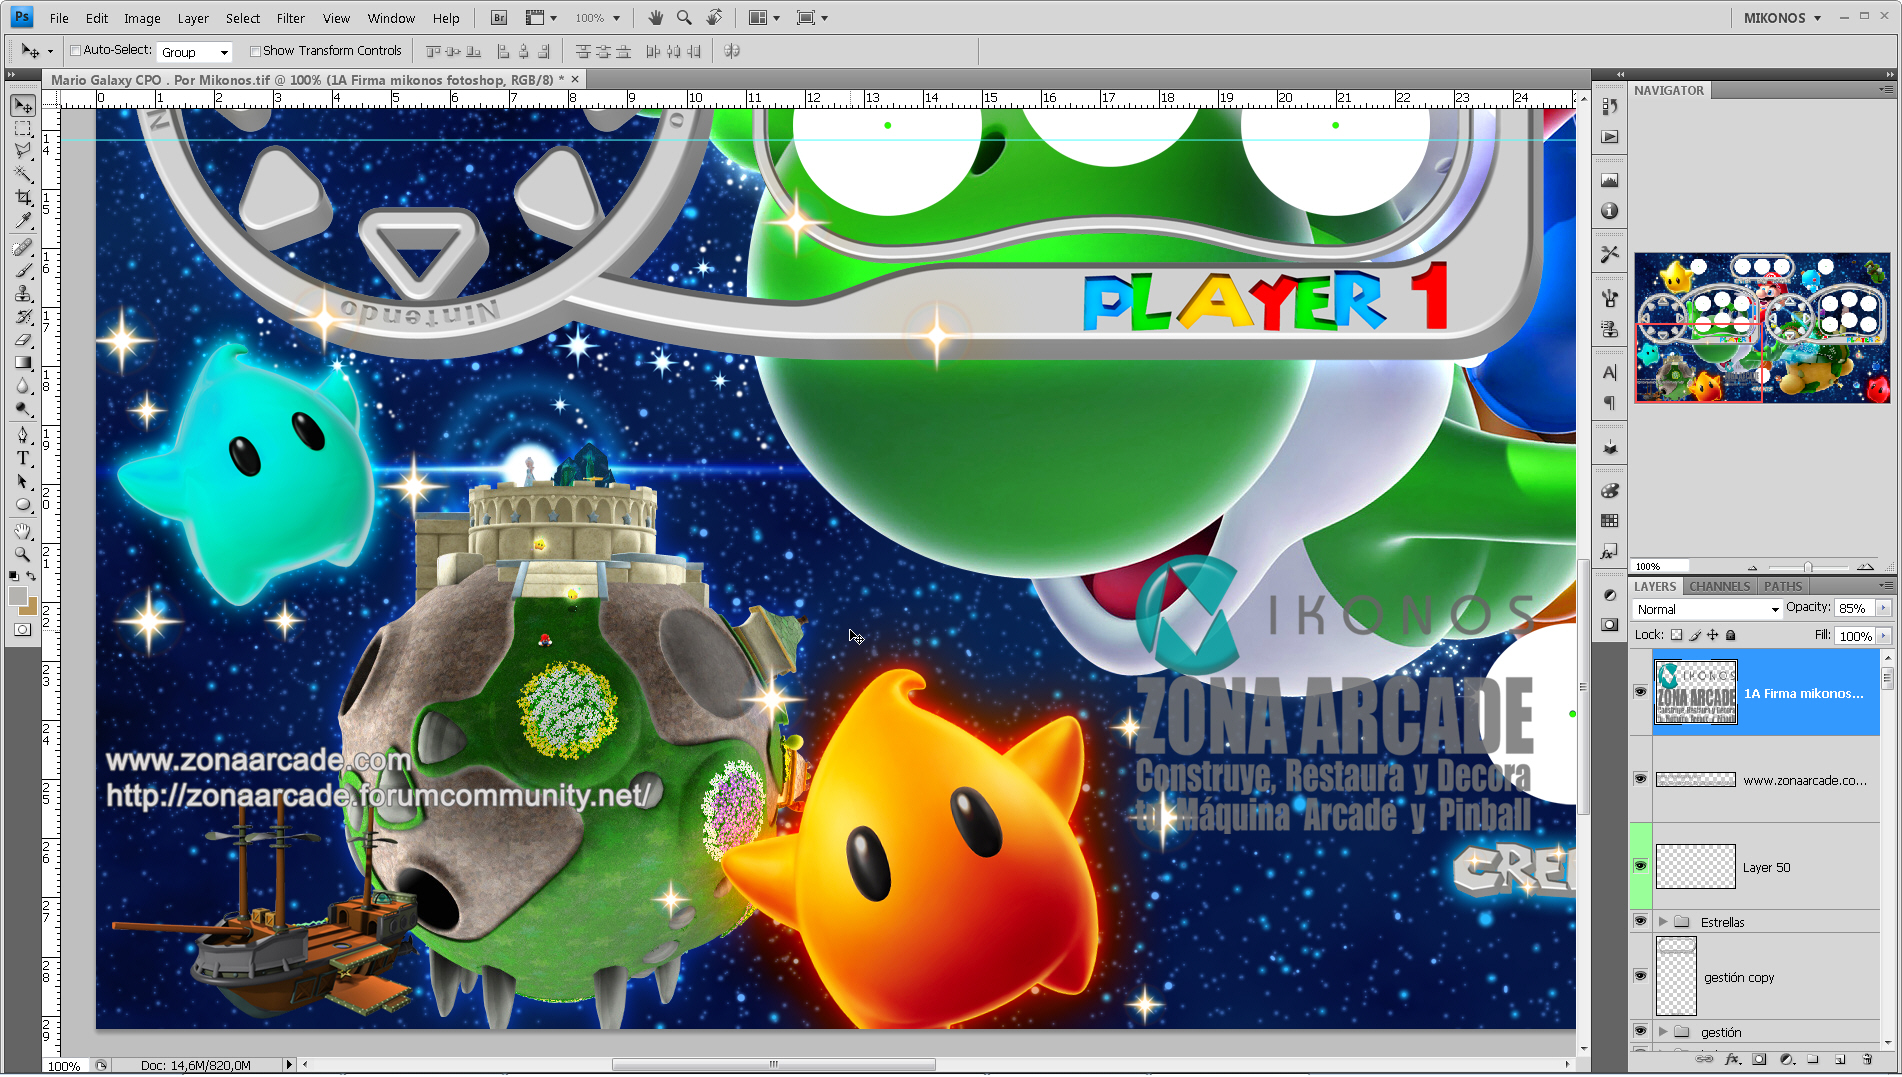Viewport: 1902px width, 1077px height.
Task: Select the Zoom tool in the toolbox
Action: tap(23, 554)
